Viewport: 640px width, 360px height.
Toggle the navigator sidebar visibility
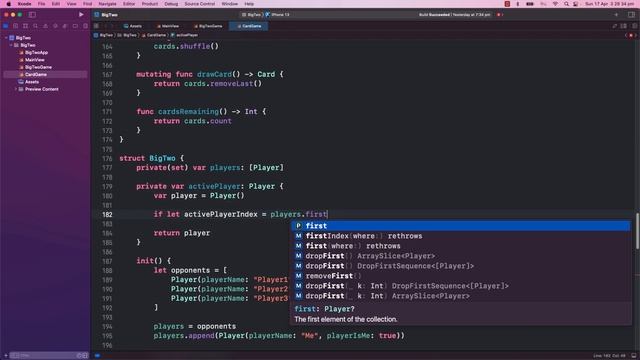click(32, 15)
